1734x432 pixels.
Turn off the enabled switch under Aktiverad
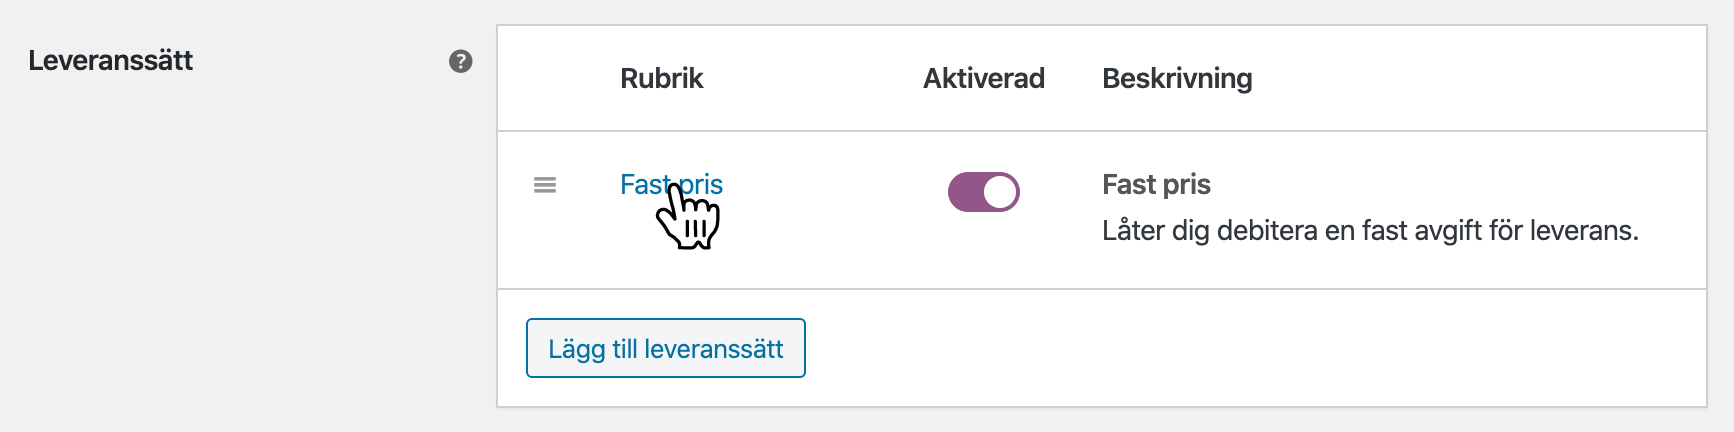click(x=984, y=192)
